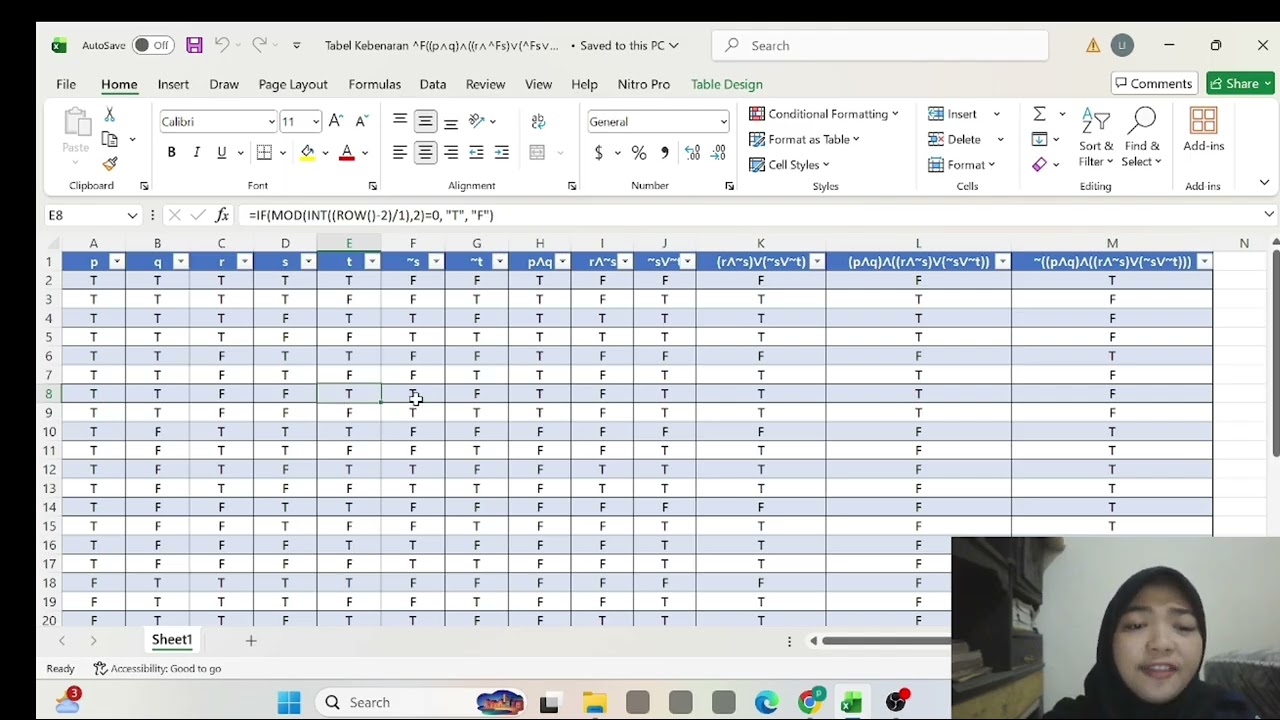
Task: Open the Calibri font name dropdown
Action: click(271, 122)
